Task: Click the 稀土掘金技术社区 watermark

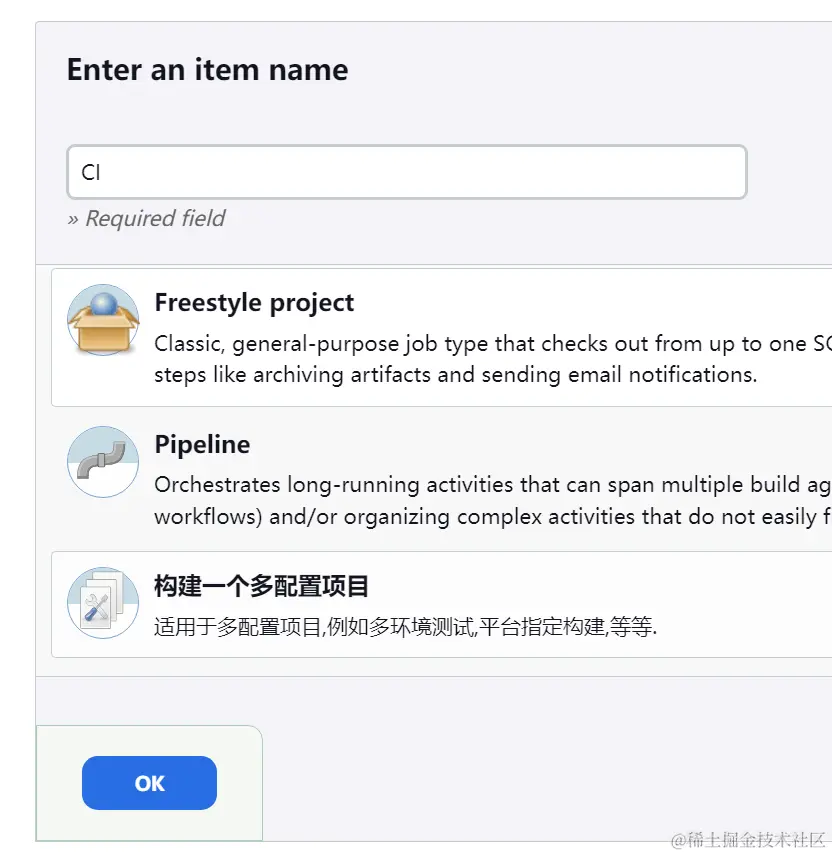Action: pos(748,840)
